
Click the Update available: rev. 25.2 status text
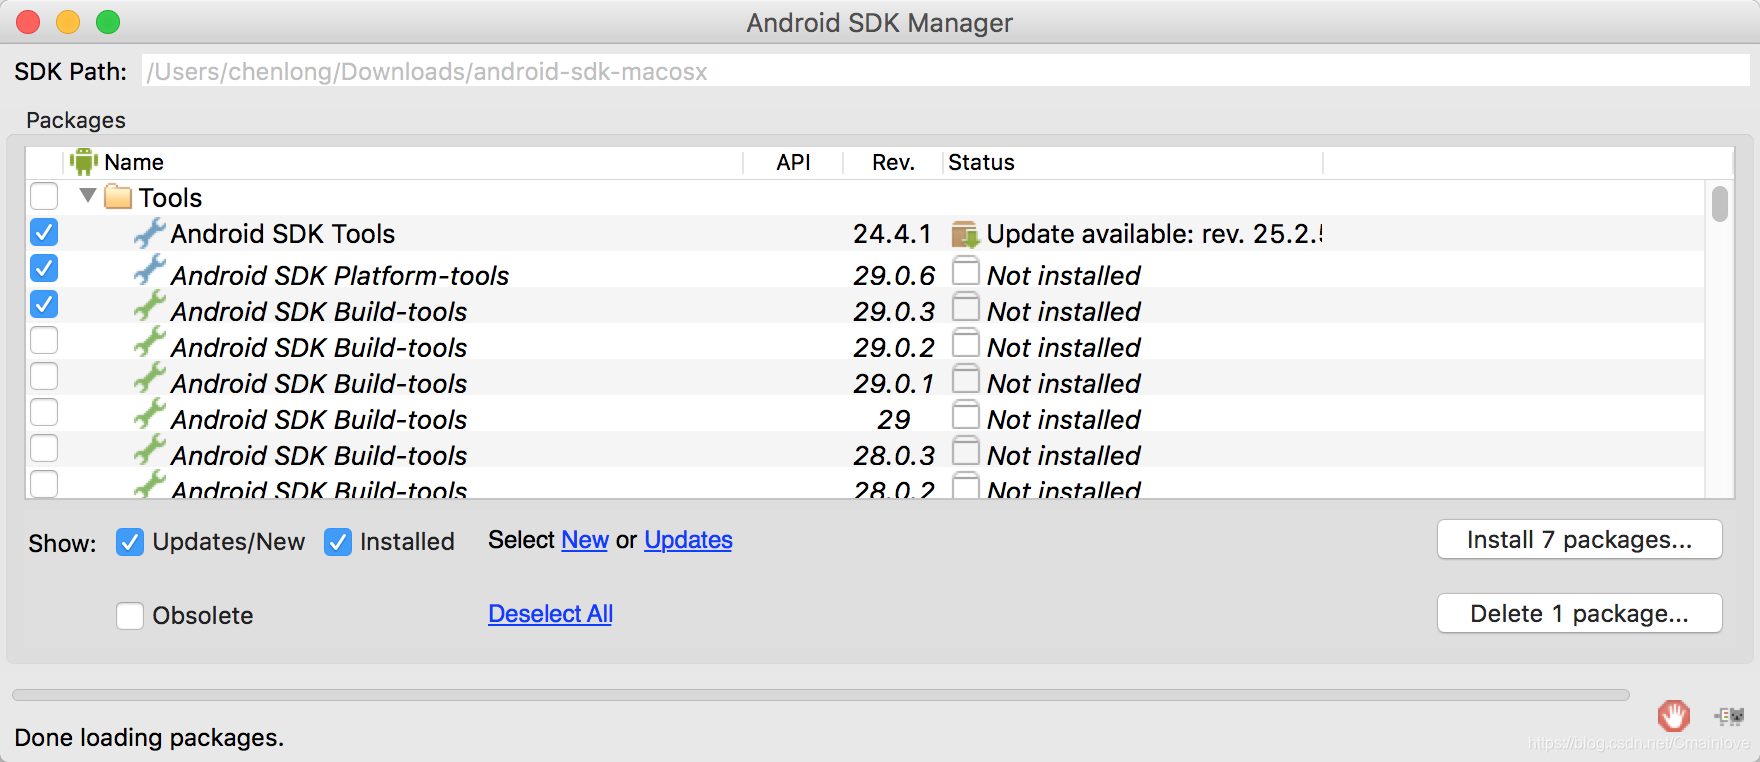point(1155,234)
